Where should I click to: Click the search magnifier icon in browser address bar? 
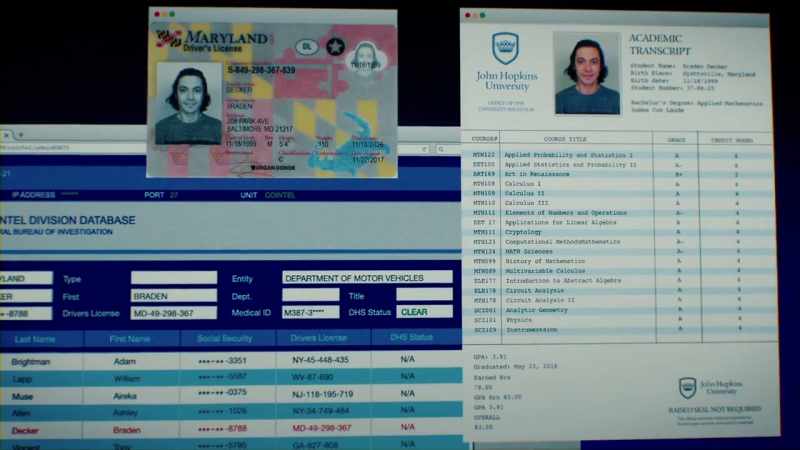440,149
